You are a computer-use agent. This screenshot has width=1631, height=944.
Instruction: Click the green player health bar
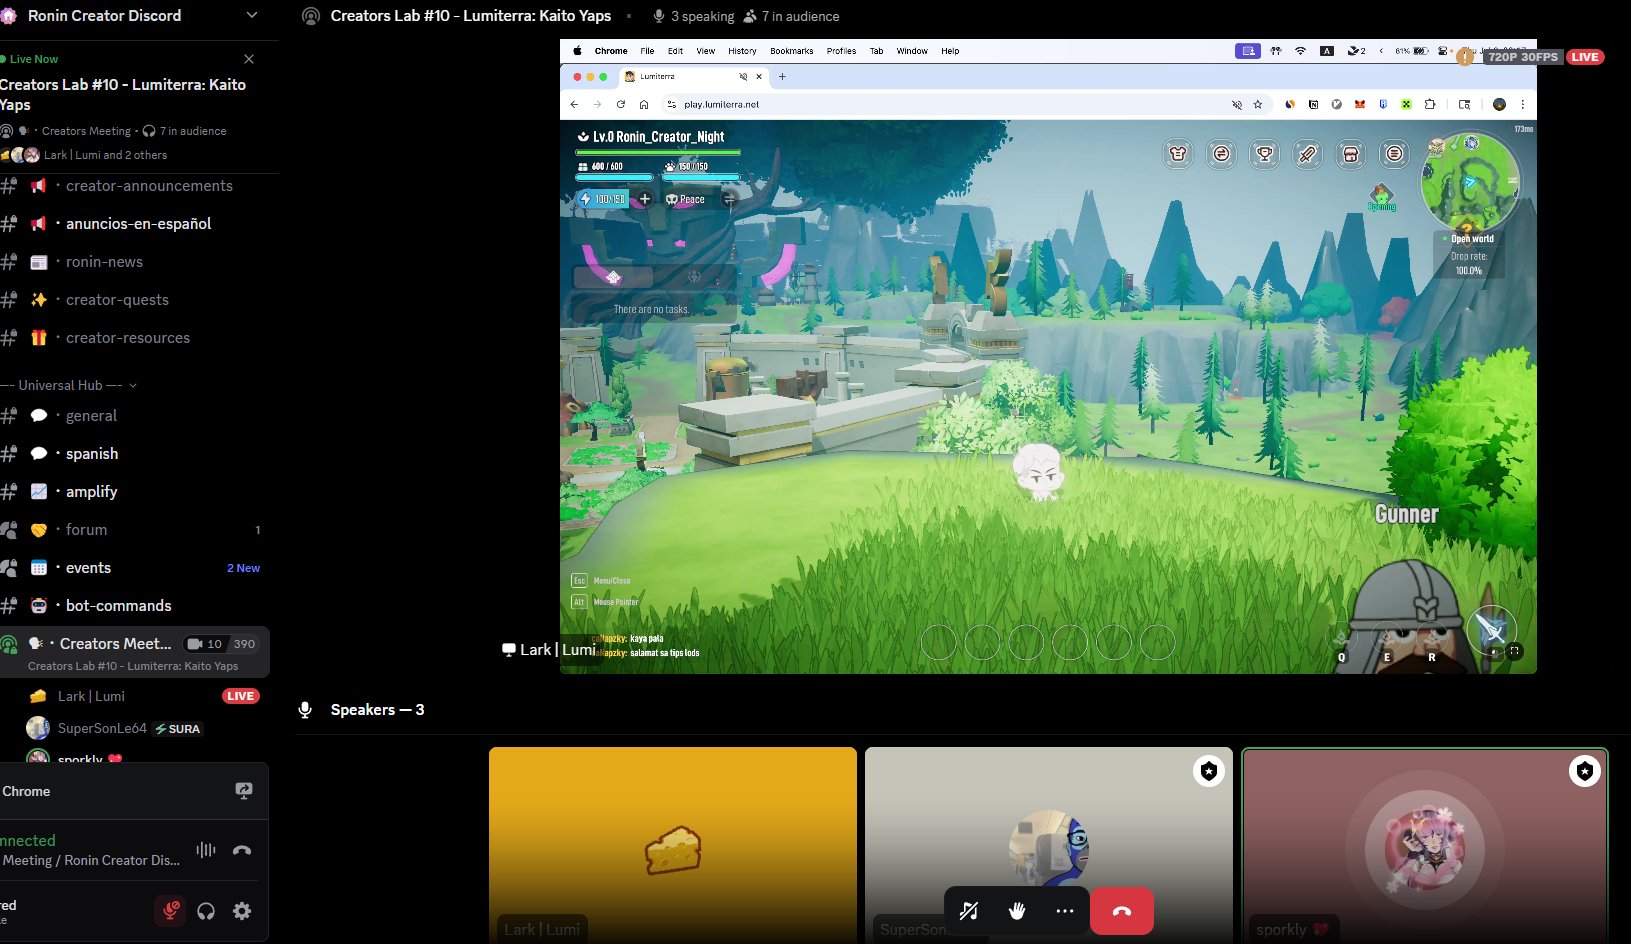pos(658,153)
